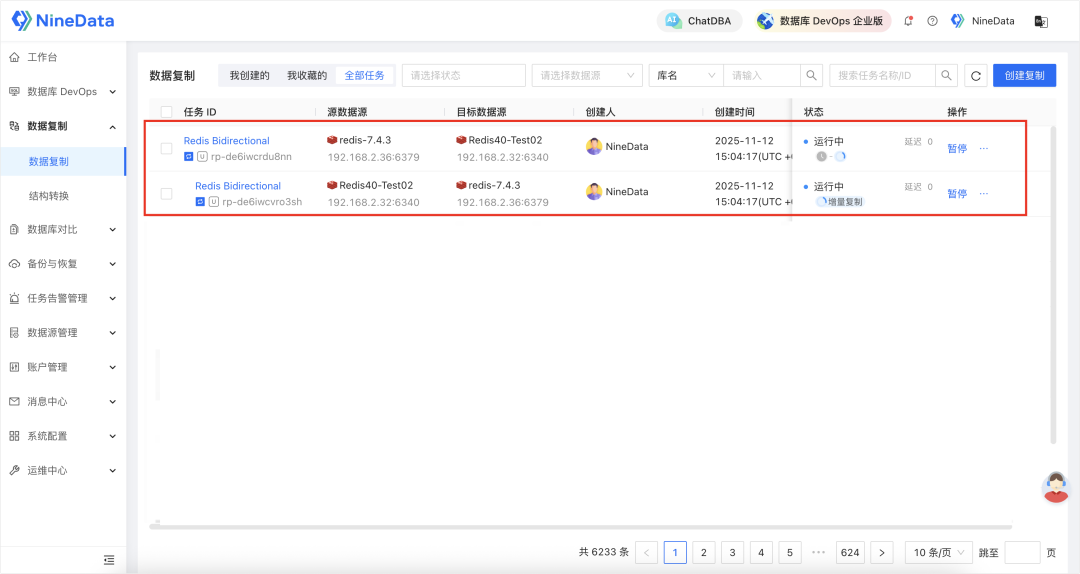The width and height of the screenshot is (1080, 574).
Task: Click the page jump input field
Action: pos(1022,552)
